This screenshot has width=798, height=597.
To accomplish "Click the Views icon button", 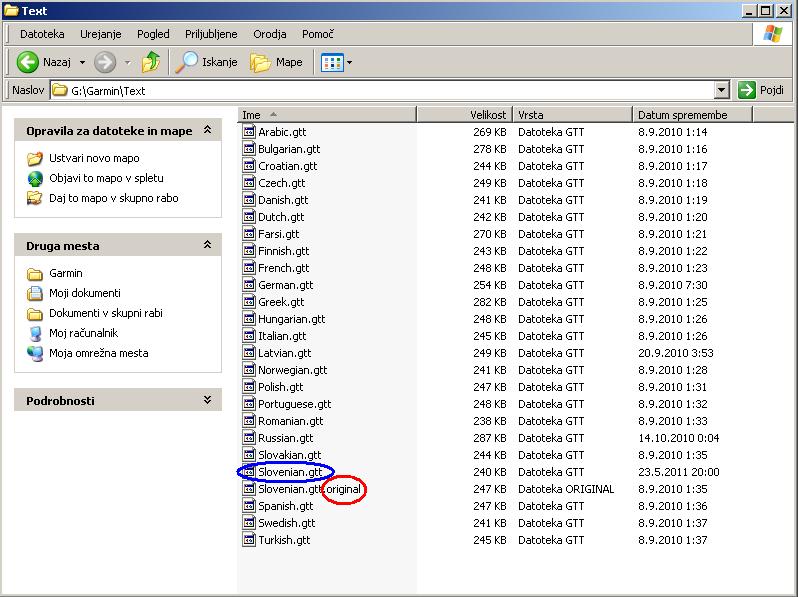I will pos(332,63).
